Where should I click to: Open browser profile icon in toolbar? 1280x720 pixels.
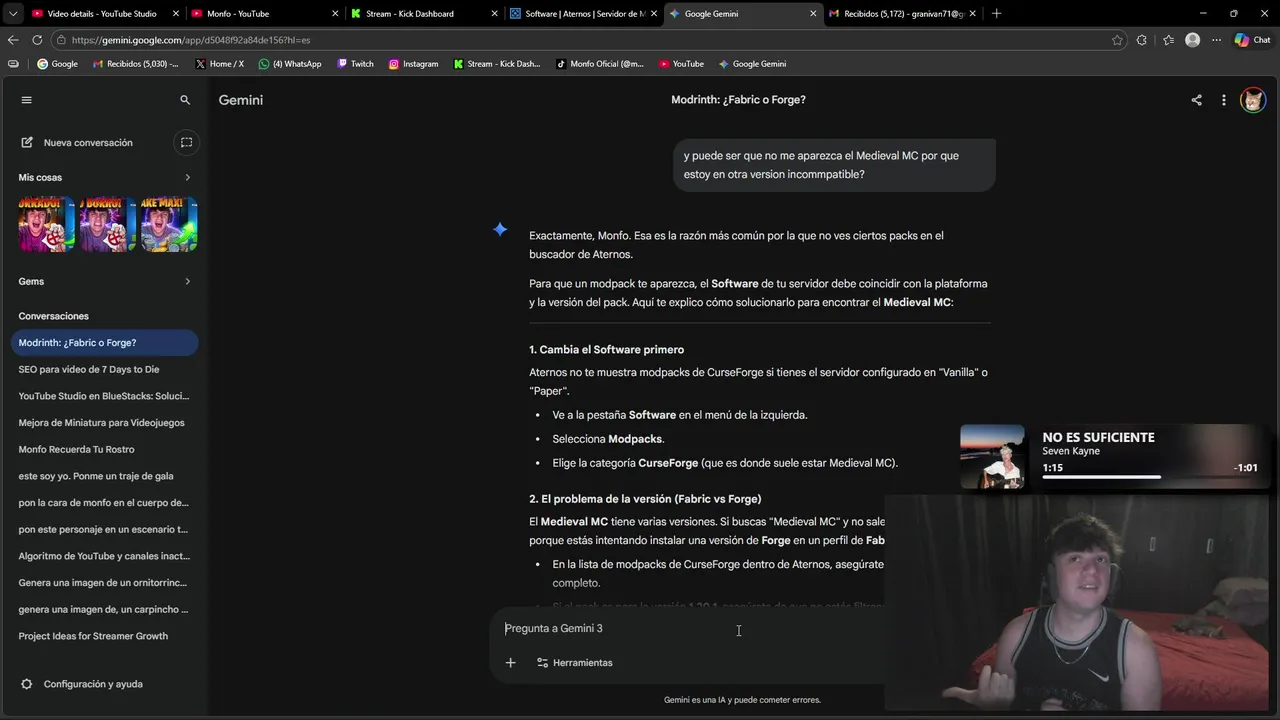pyautogui.click(x=1192, y=40)
